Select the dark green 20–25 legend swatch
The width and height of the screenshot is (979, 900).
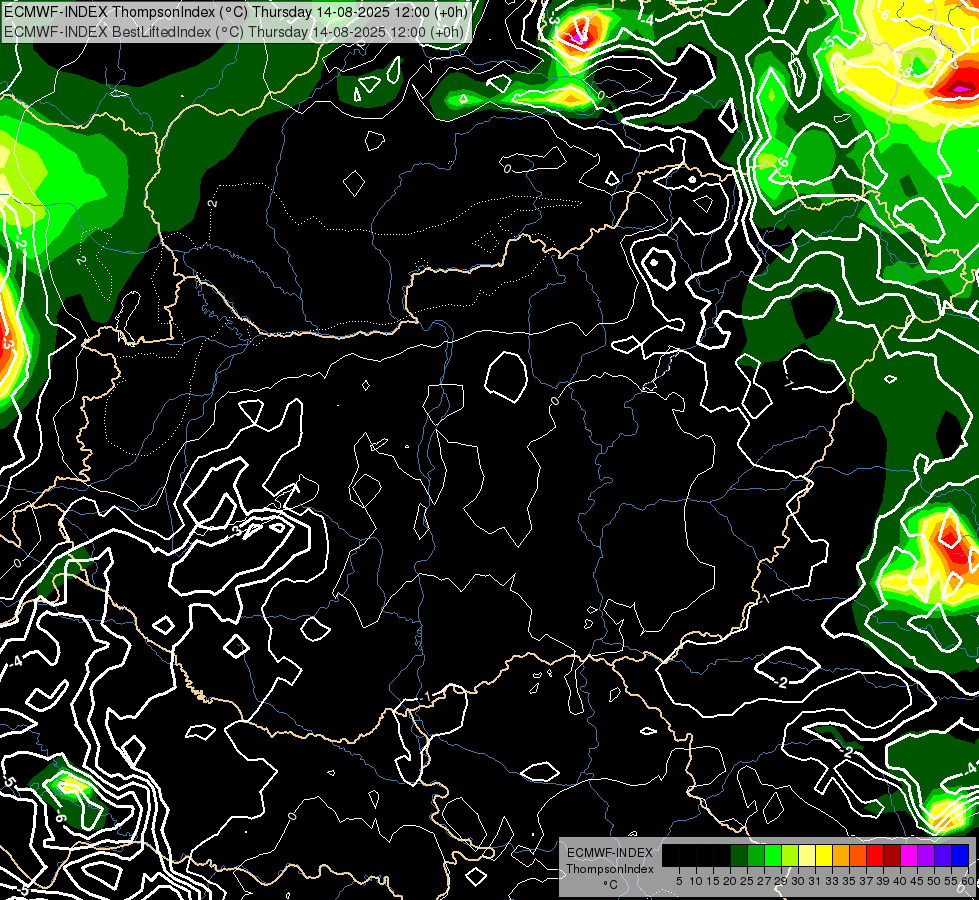click(x=739, y=855)
